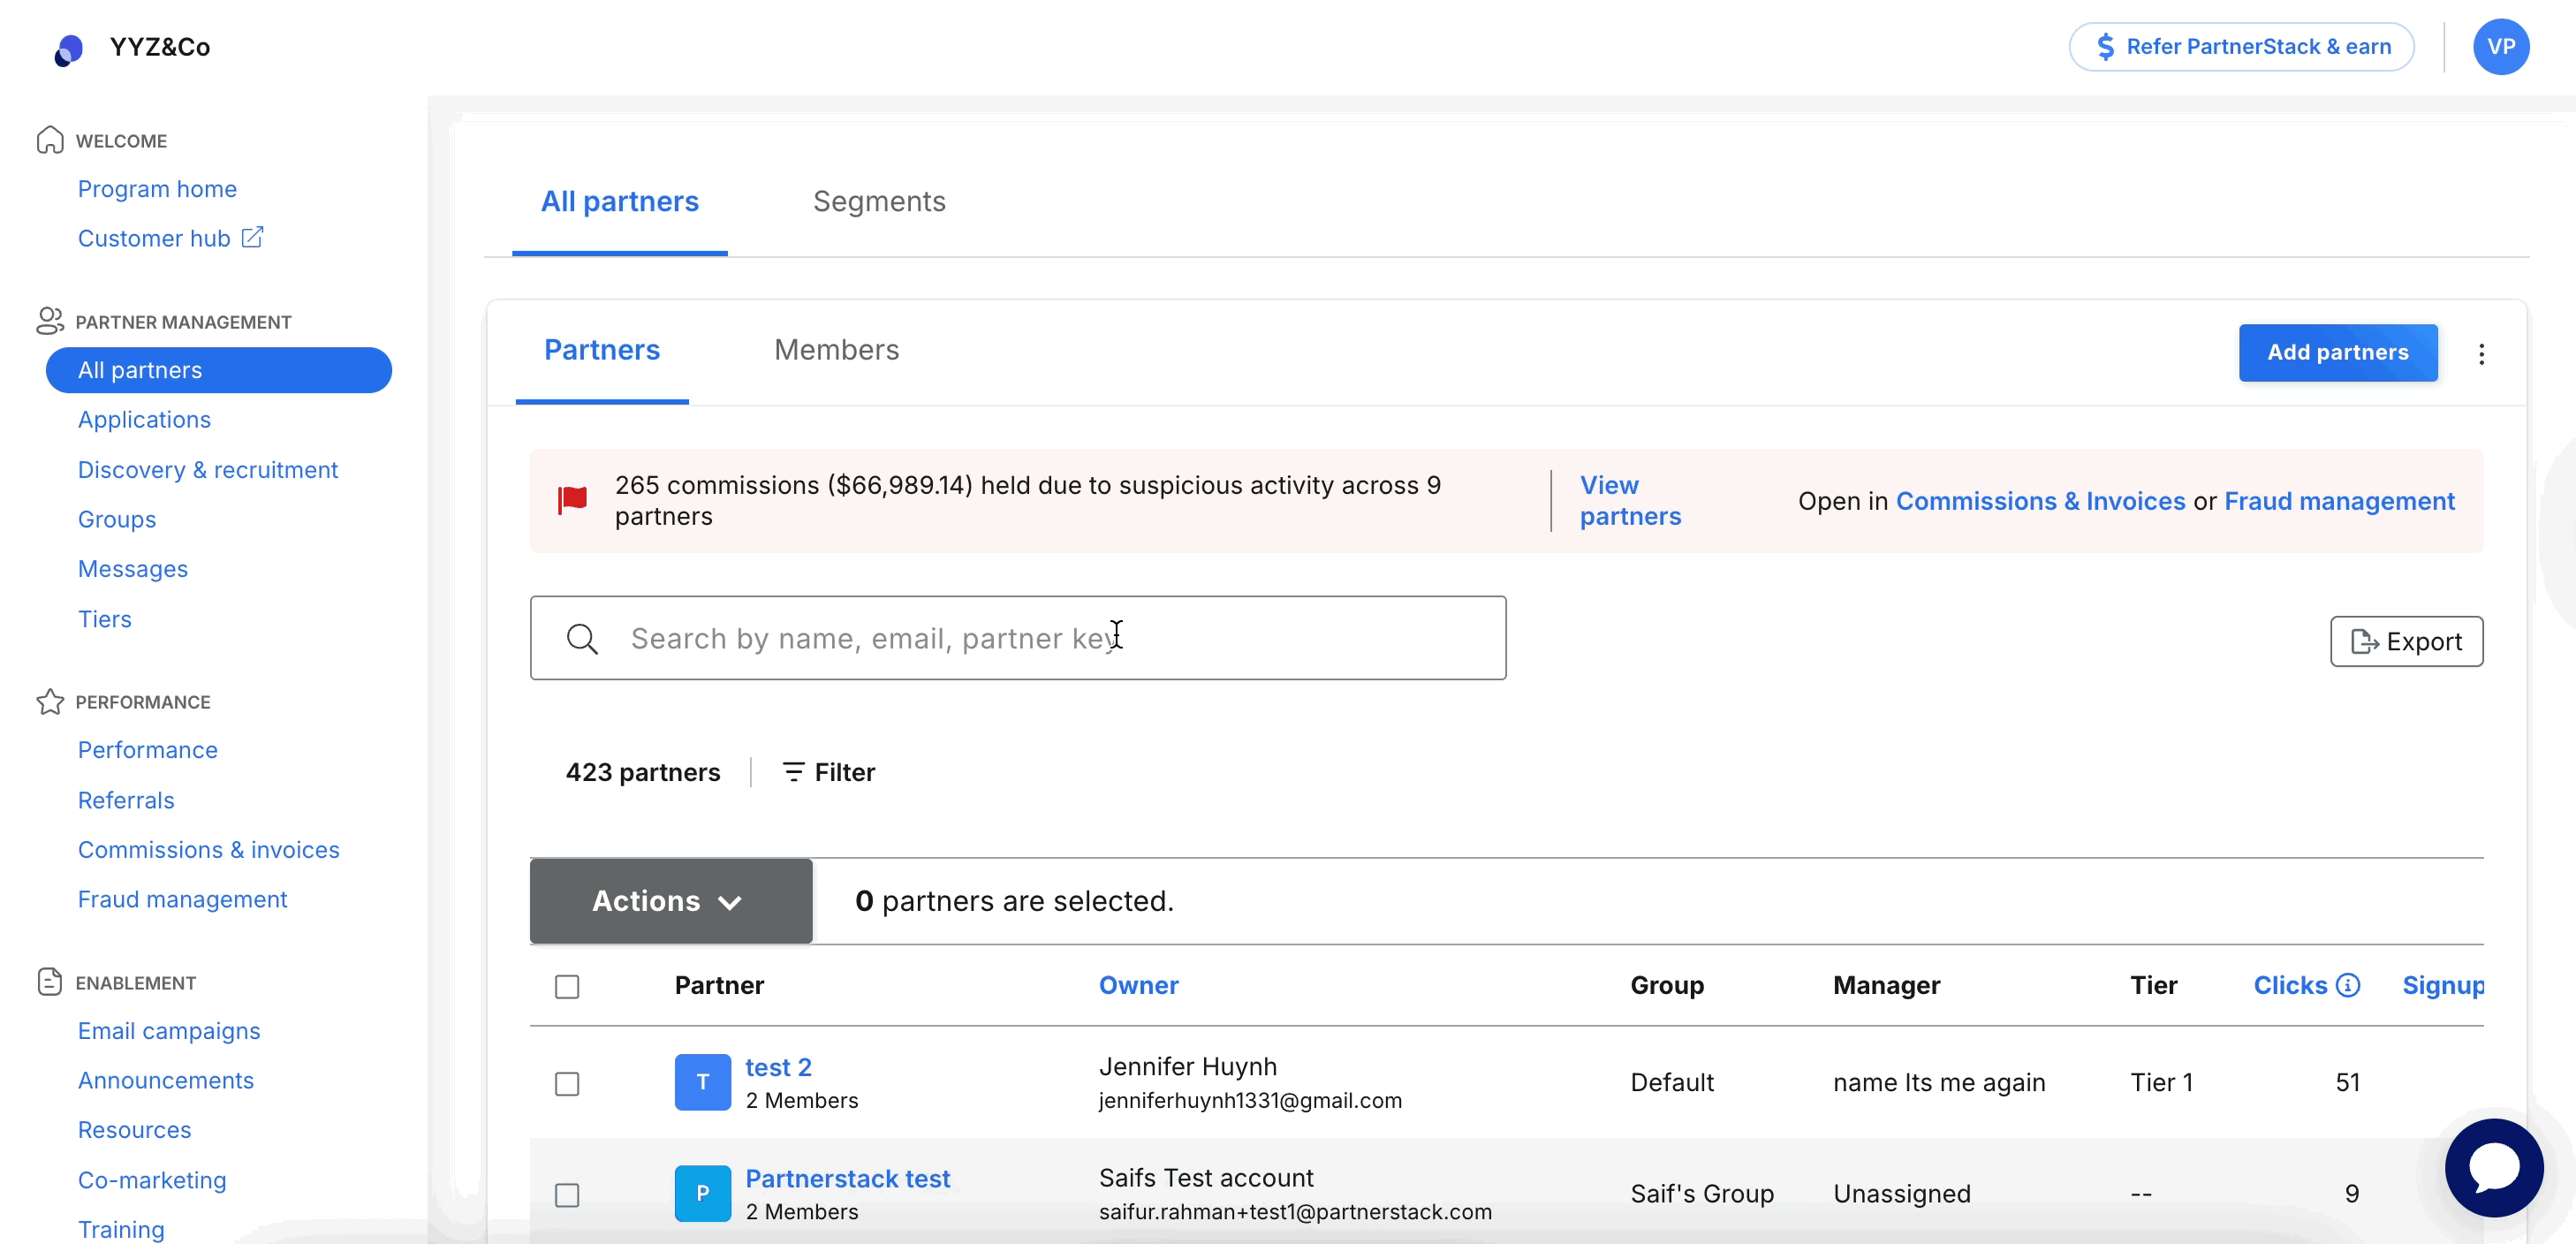2576x1244 pixels.
Task: Go to Referrals
Action: coord(126,800)
